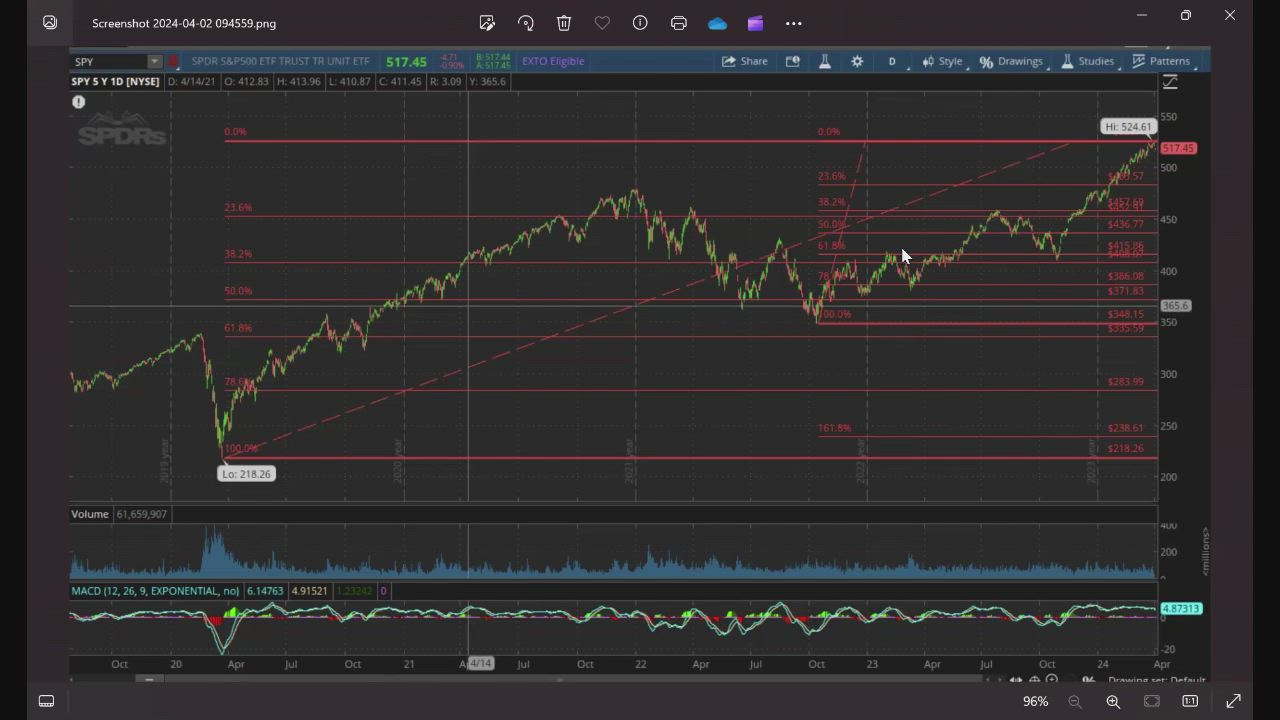
Task: Toggle the favorite heart icon
Action: (602, 23)
